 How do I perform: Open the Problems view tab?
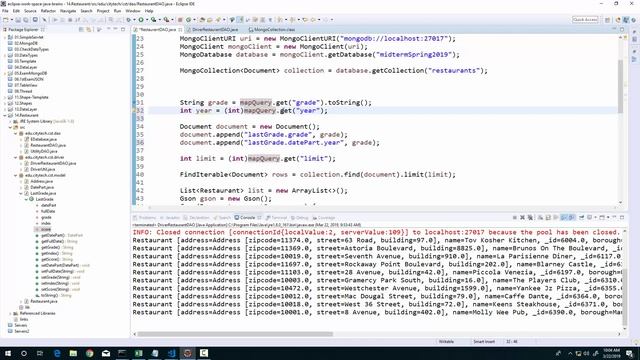point(145,218)
